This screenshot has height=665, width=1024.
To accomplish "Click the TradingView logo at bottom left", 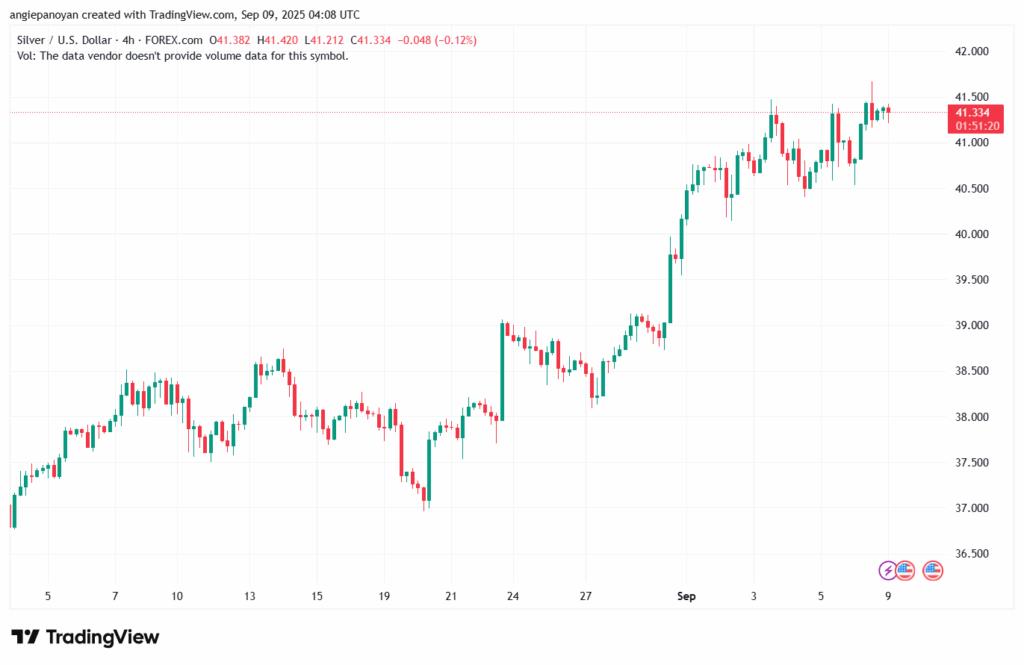I will pyautogui.click(x=85, y=637).
